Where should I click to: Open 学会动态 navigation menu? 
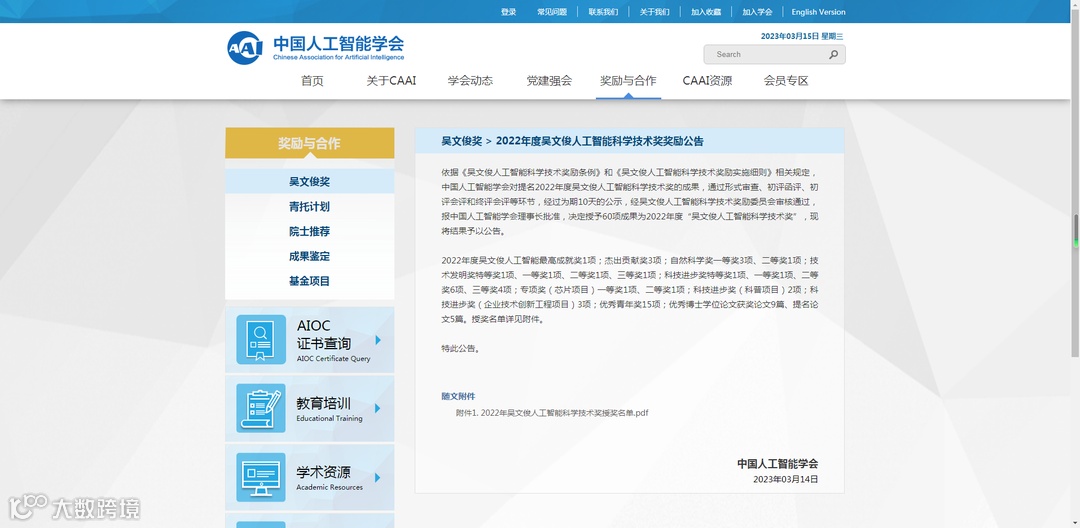click(x=470, y=81)
